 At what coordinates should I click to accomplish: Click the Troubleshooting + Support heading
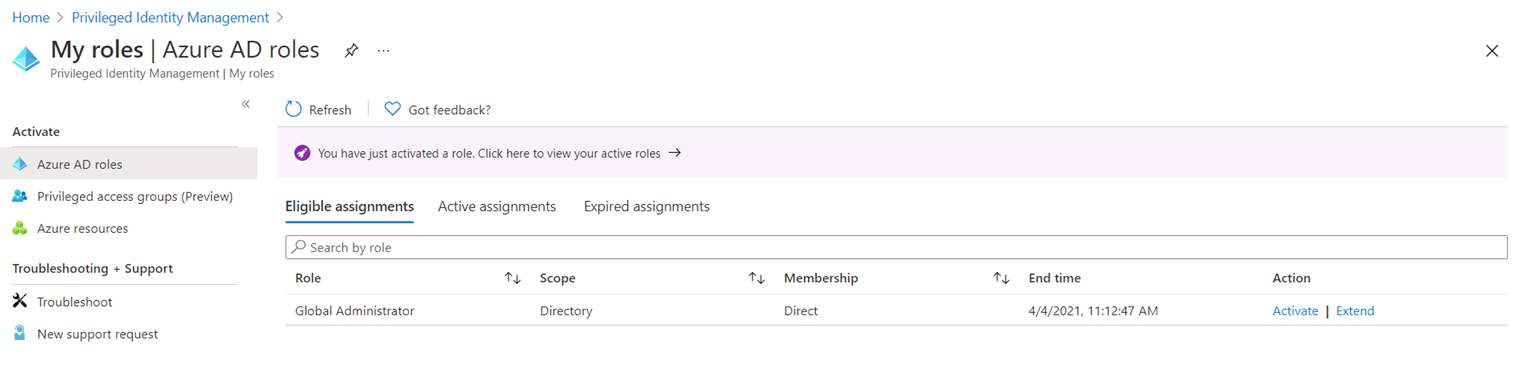point(92,268)
